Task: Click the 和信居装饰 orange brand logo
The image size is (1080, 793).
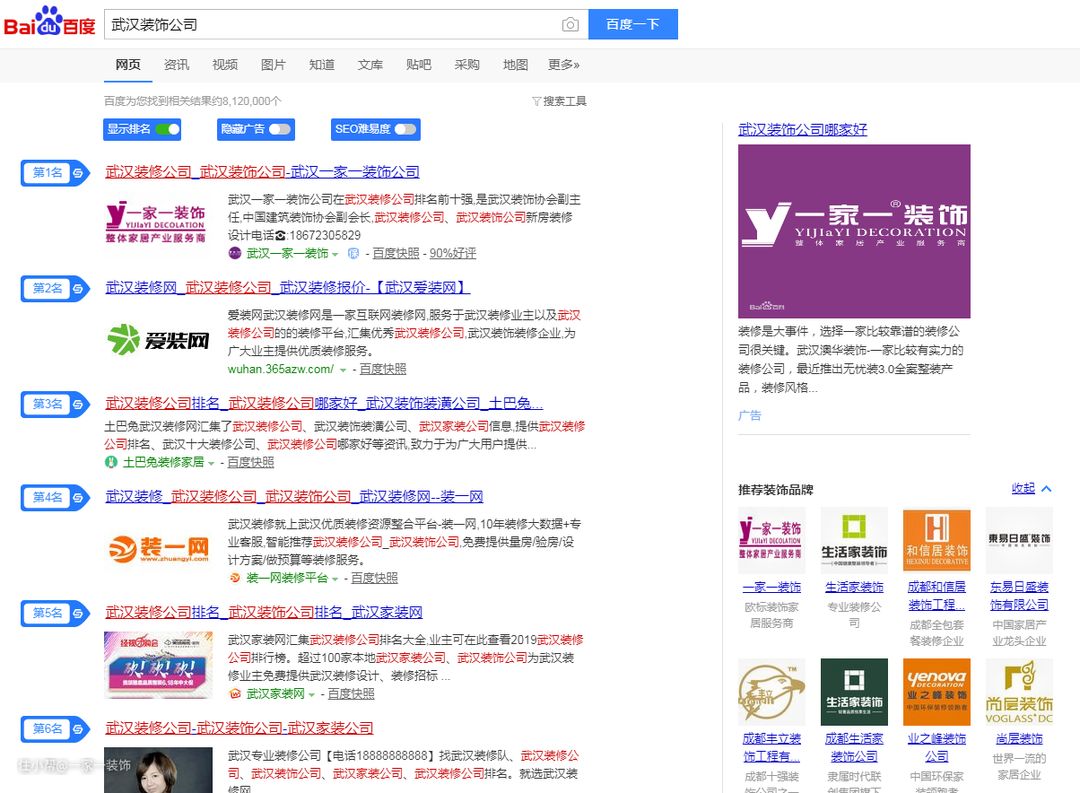Action: [x=936, y=541]
